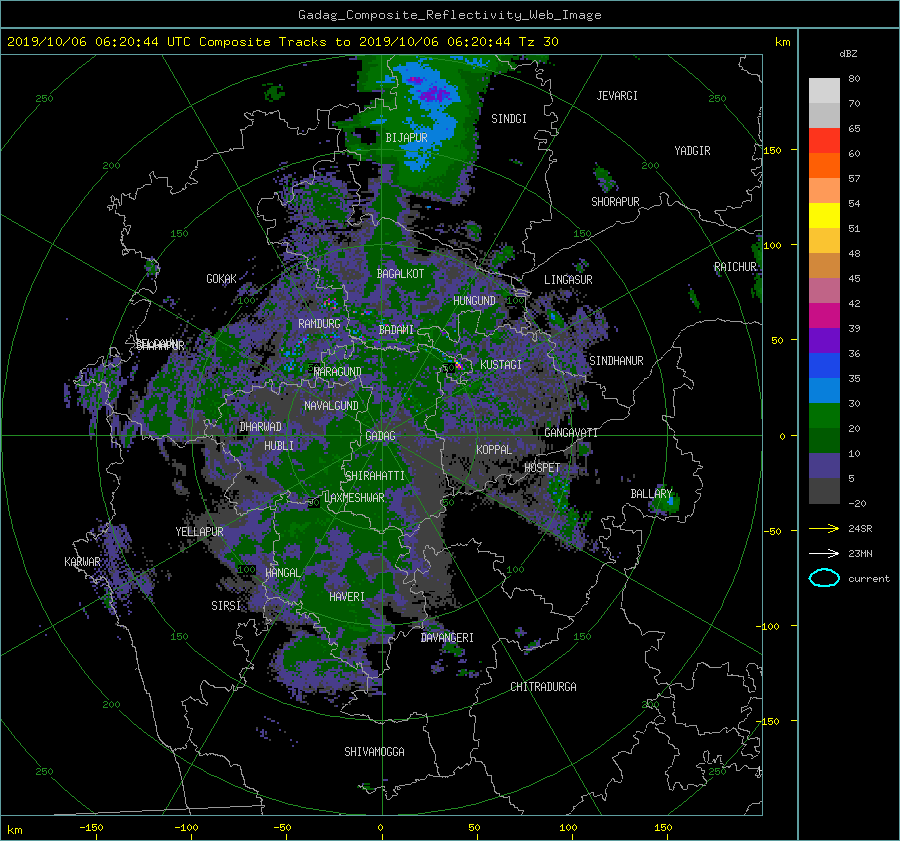Click the blue 35 dBZ color swatch
900x841 pixels.
pos(824,366)
